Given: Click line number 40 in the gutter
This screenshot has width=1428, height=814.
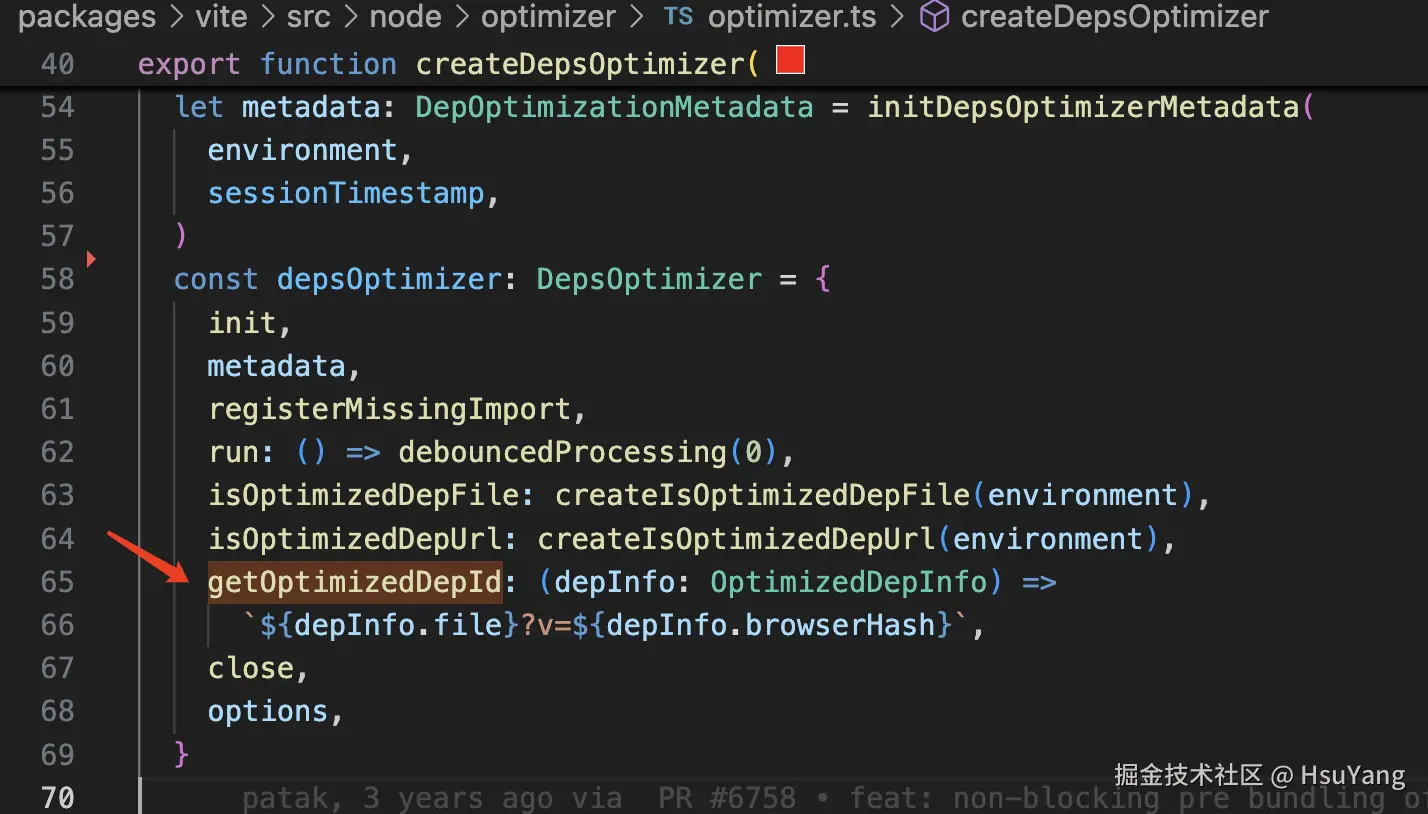Looking at the screenshot, I should point(57,64).
